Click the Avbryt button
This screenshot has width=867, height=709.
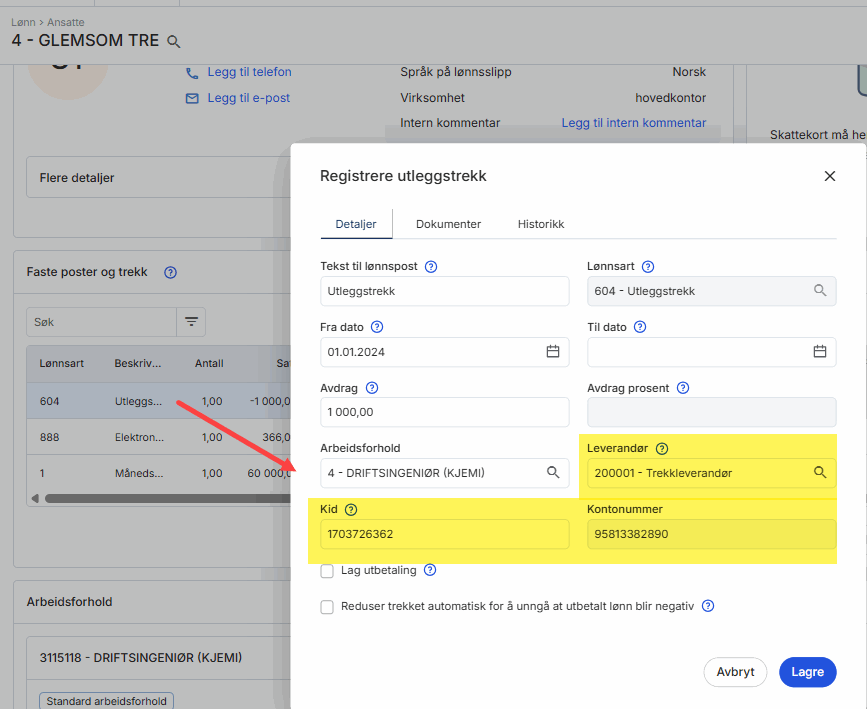[x=735, y=672]
